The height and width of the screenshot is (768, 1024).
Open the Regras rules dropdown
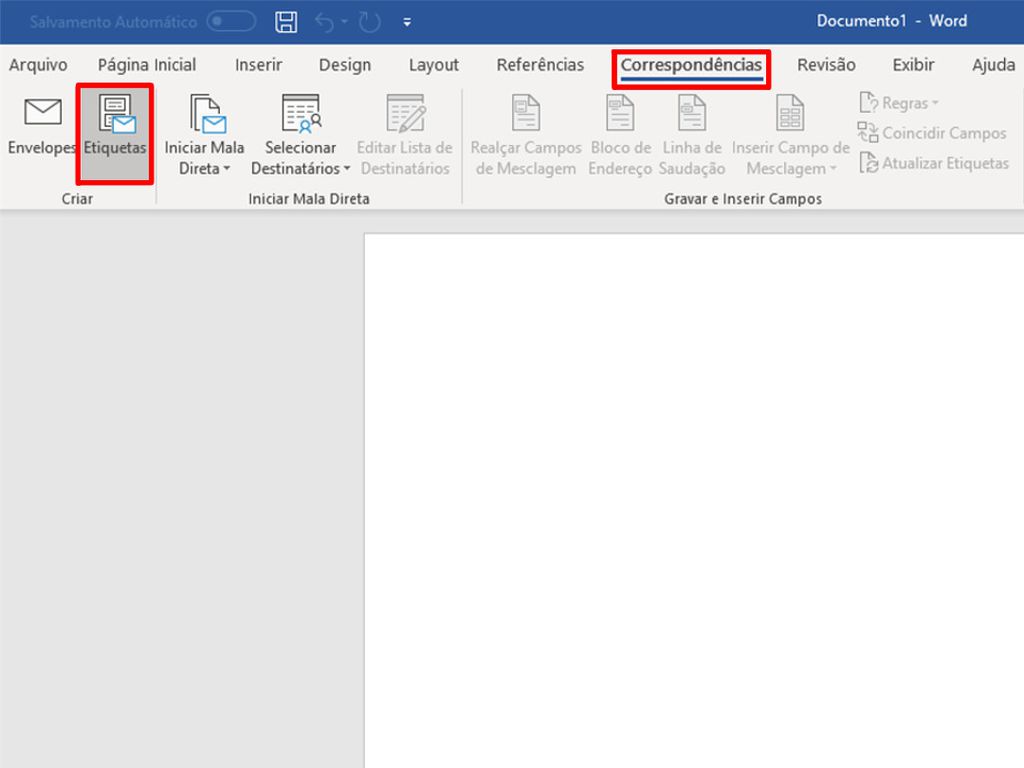pyautogui.click(x=899, y=103)
